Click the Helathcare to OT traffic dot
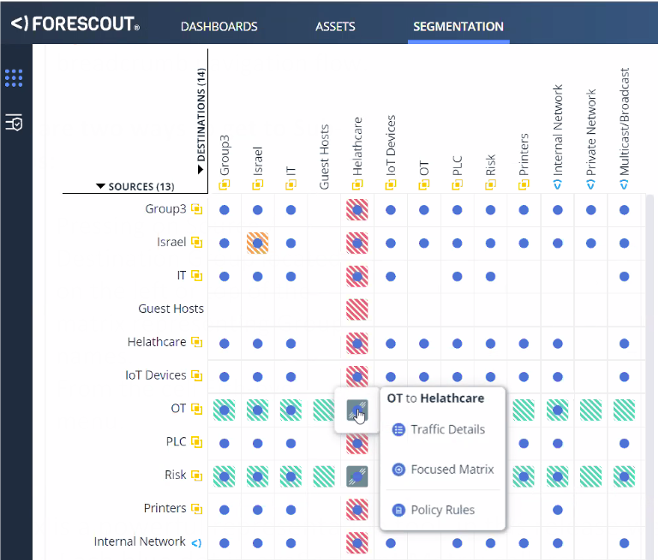Viewport: 658px width, 560px height. pyautogui.click(x=424, y=343)
